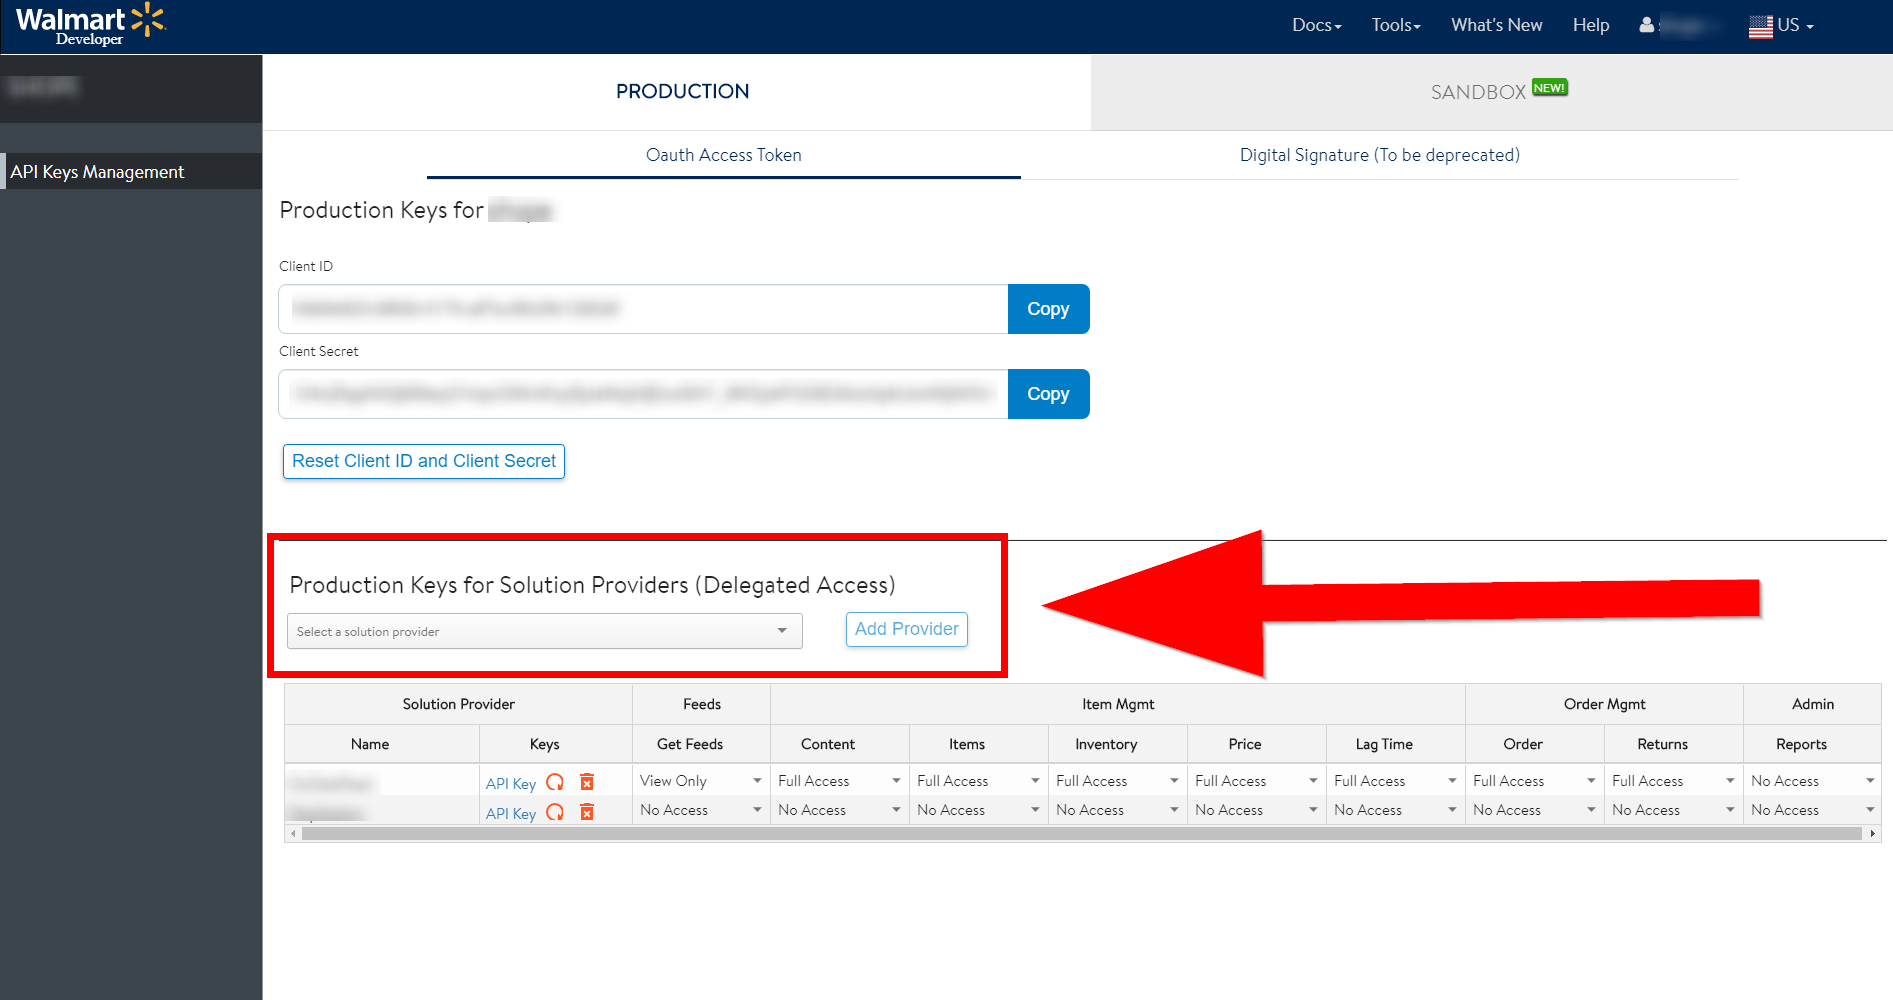This screenshot has width=1893, height=1000.
Task: Click the delete icon on the first provider row
Action: (x=587, y=782)
